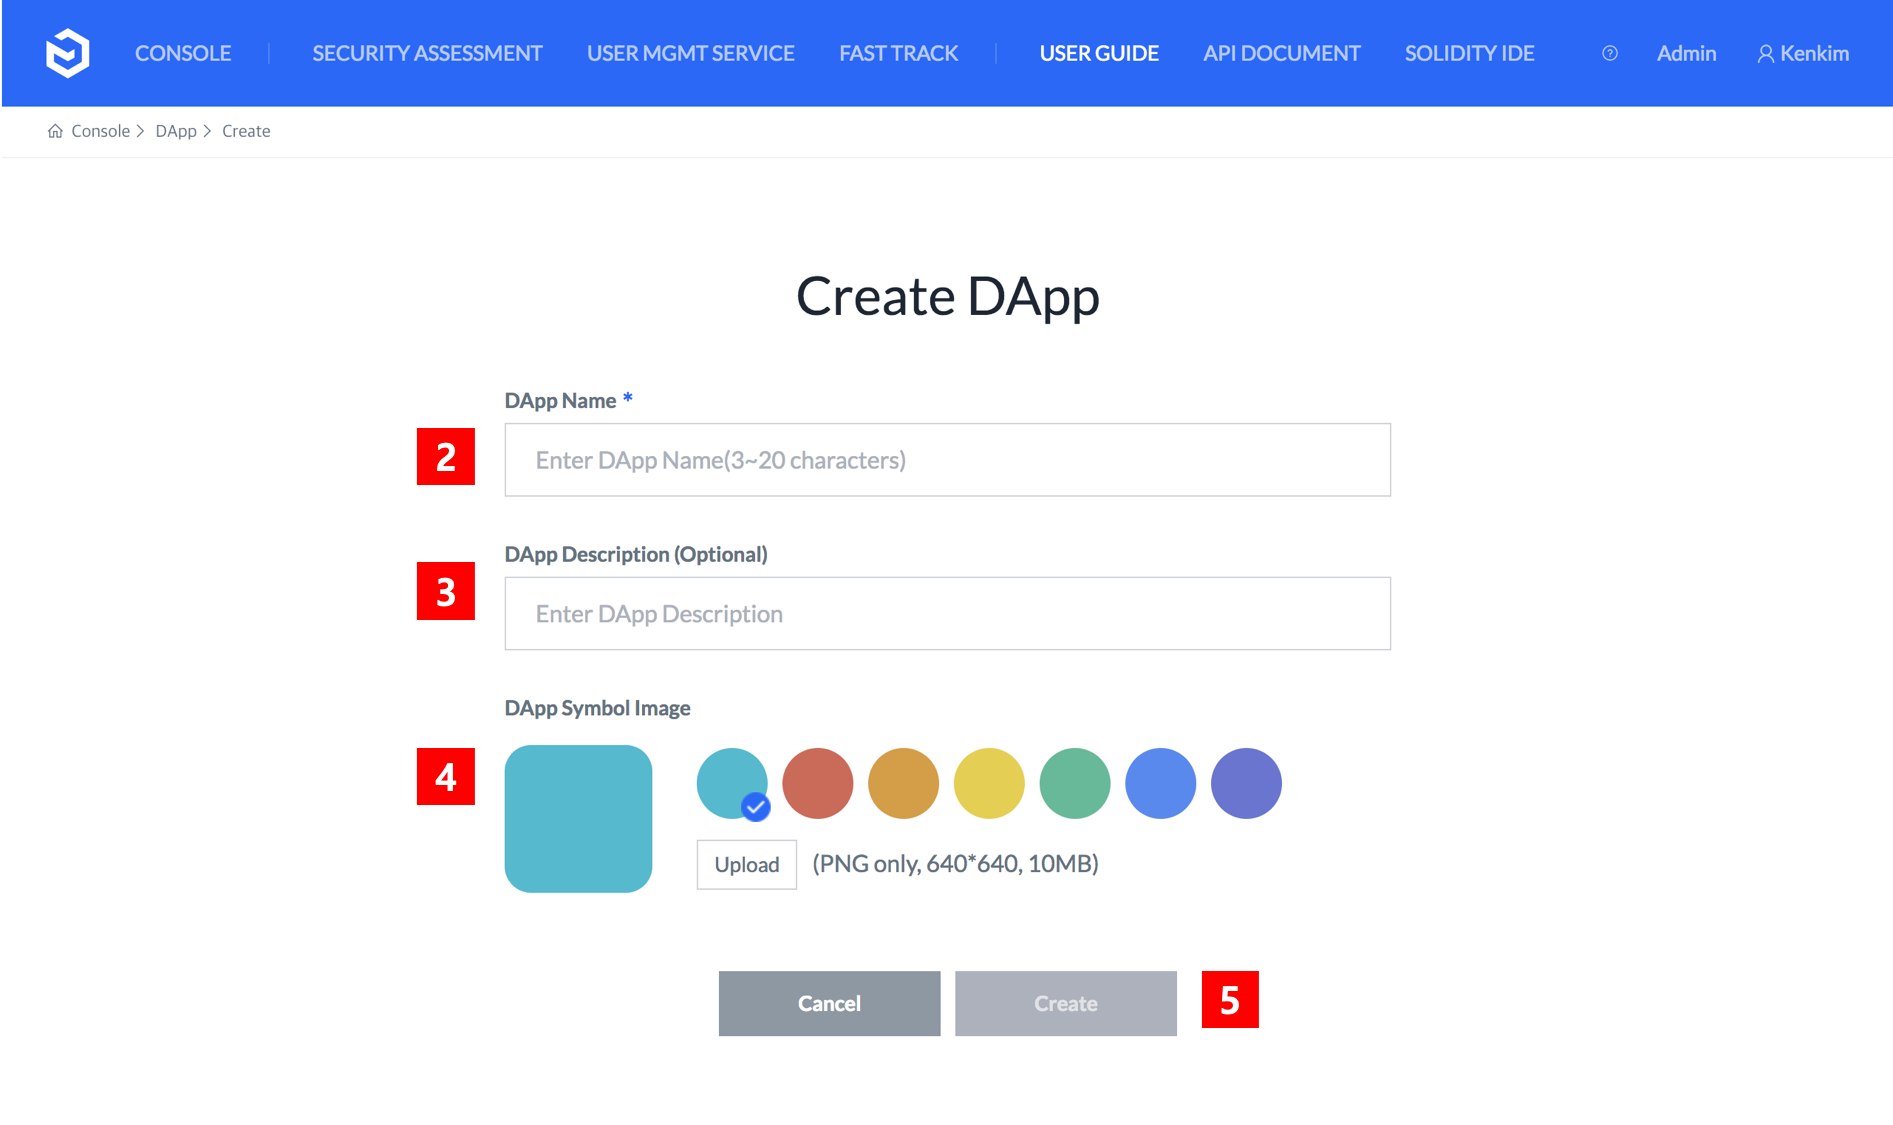Click the hexagon logo in header
This screenshot has width=1893, height=1125.
pos(68,53)
